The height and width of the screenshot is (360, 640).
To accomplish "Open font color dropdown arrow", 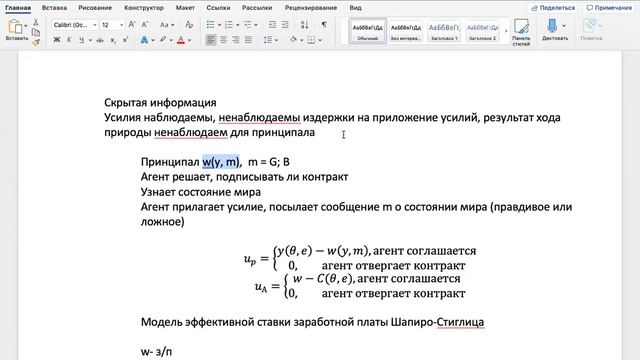I will click(189, 40).
